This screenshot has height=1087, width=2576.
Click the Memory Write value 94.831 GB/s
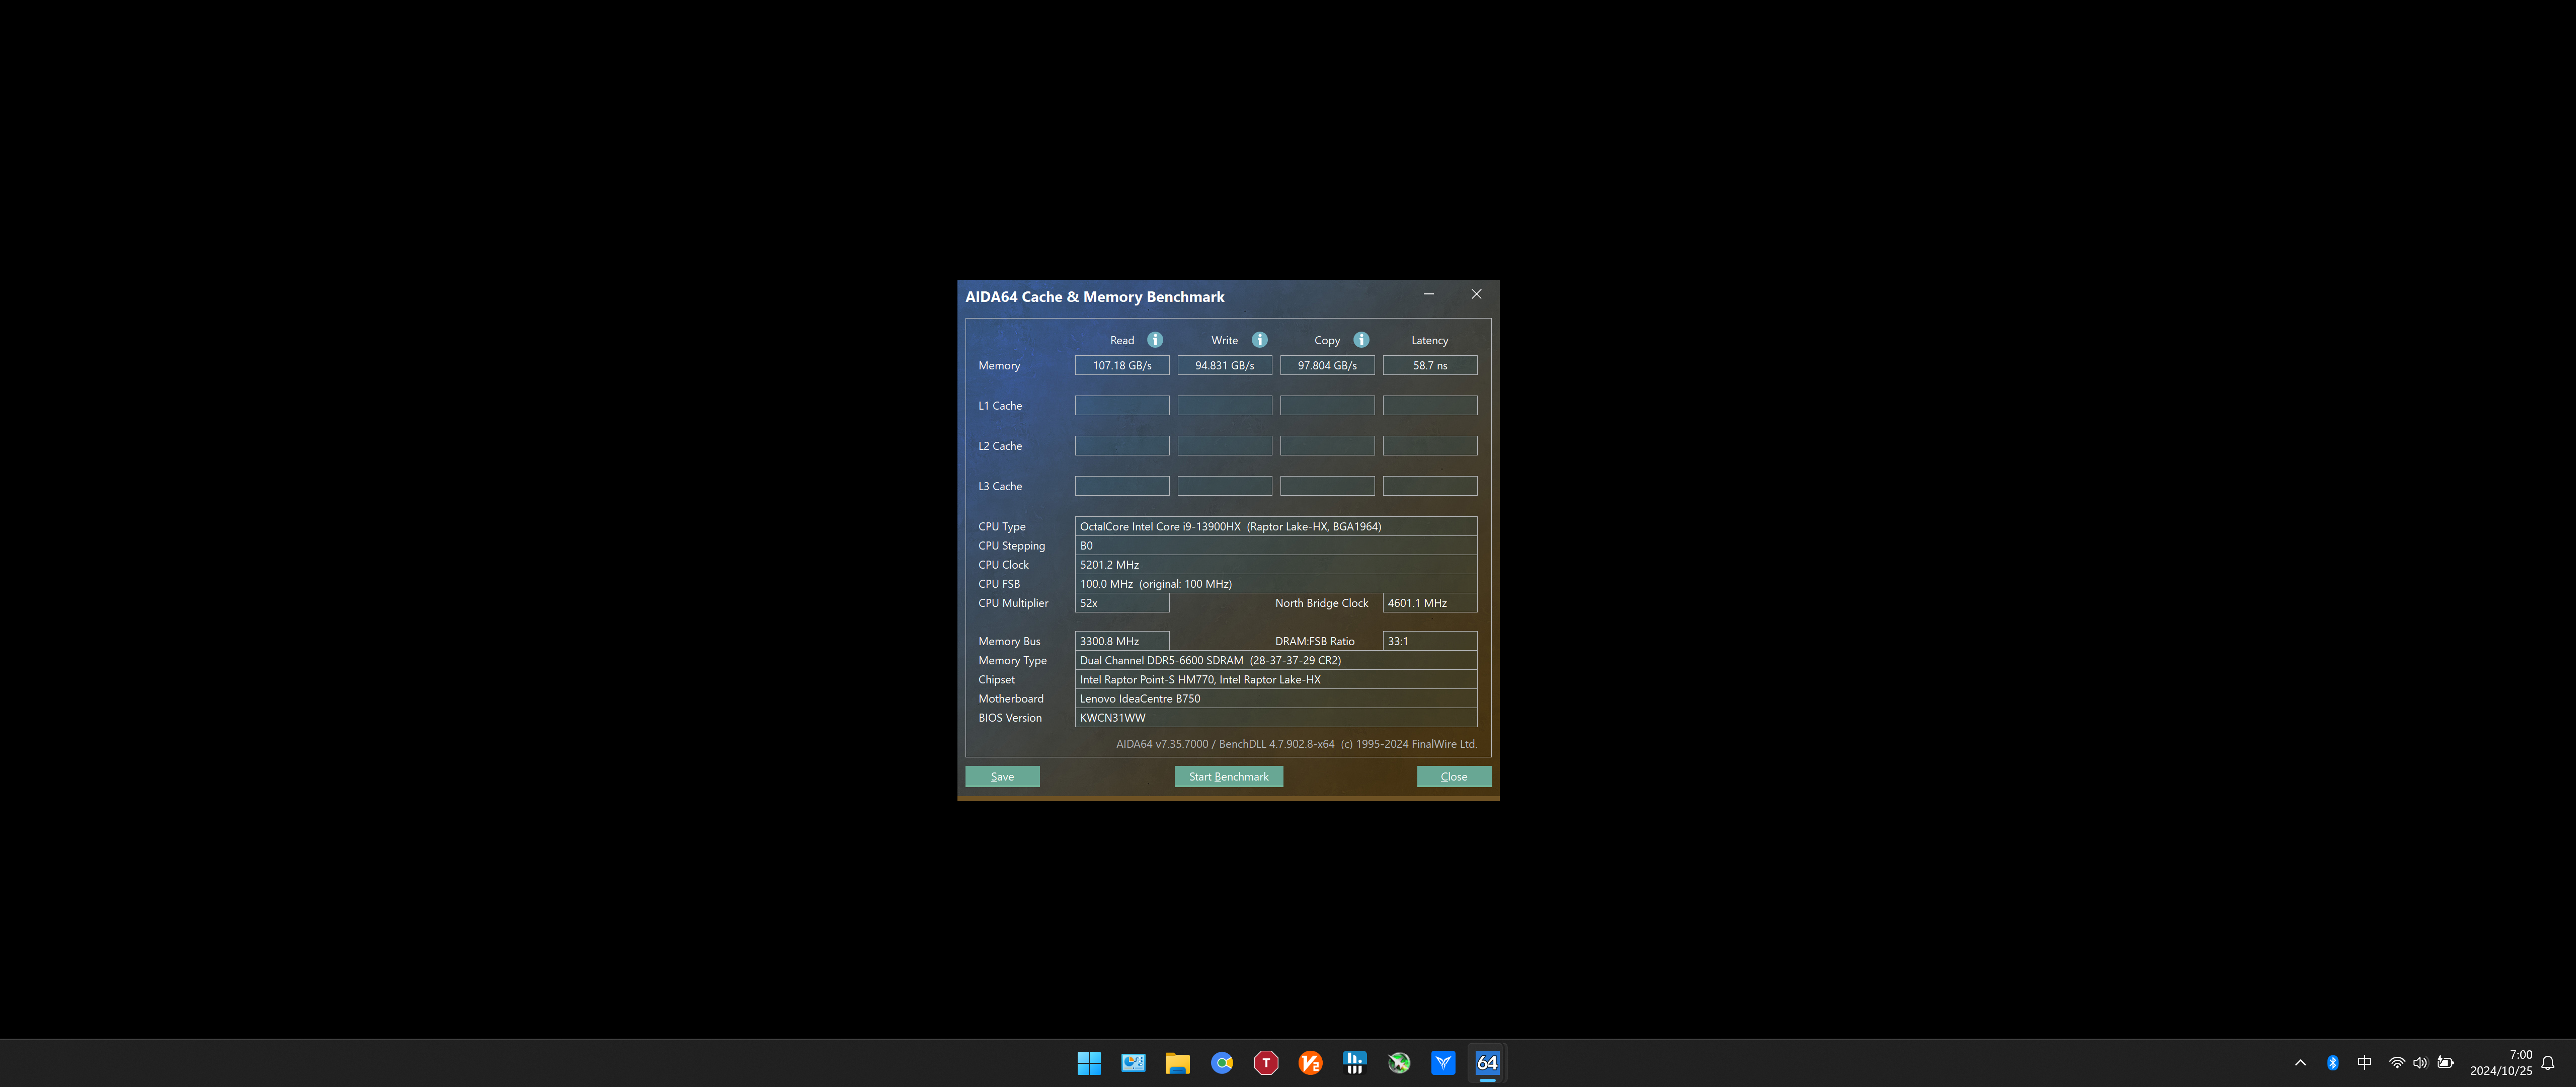[x=1224, y=366]
